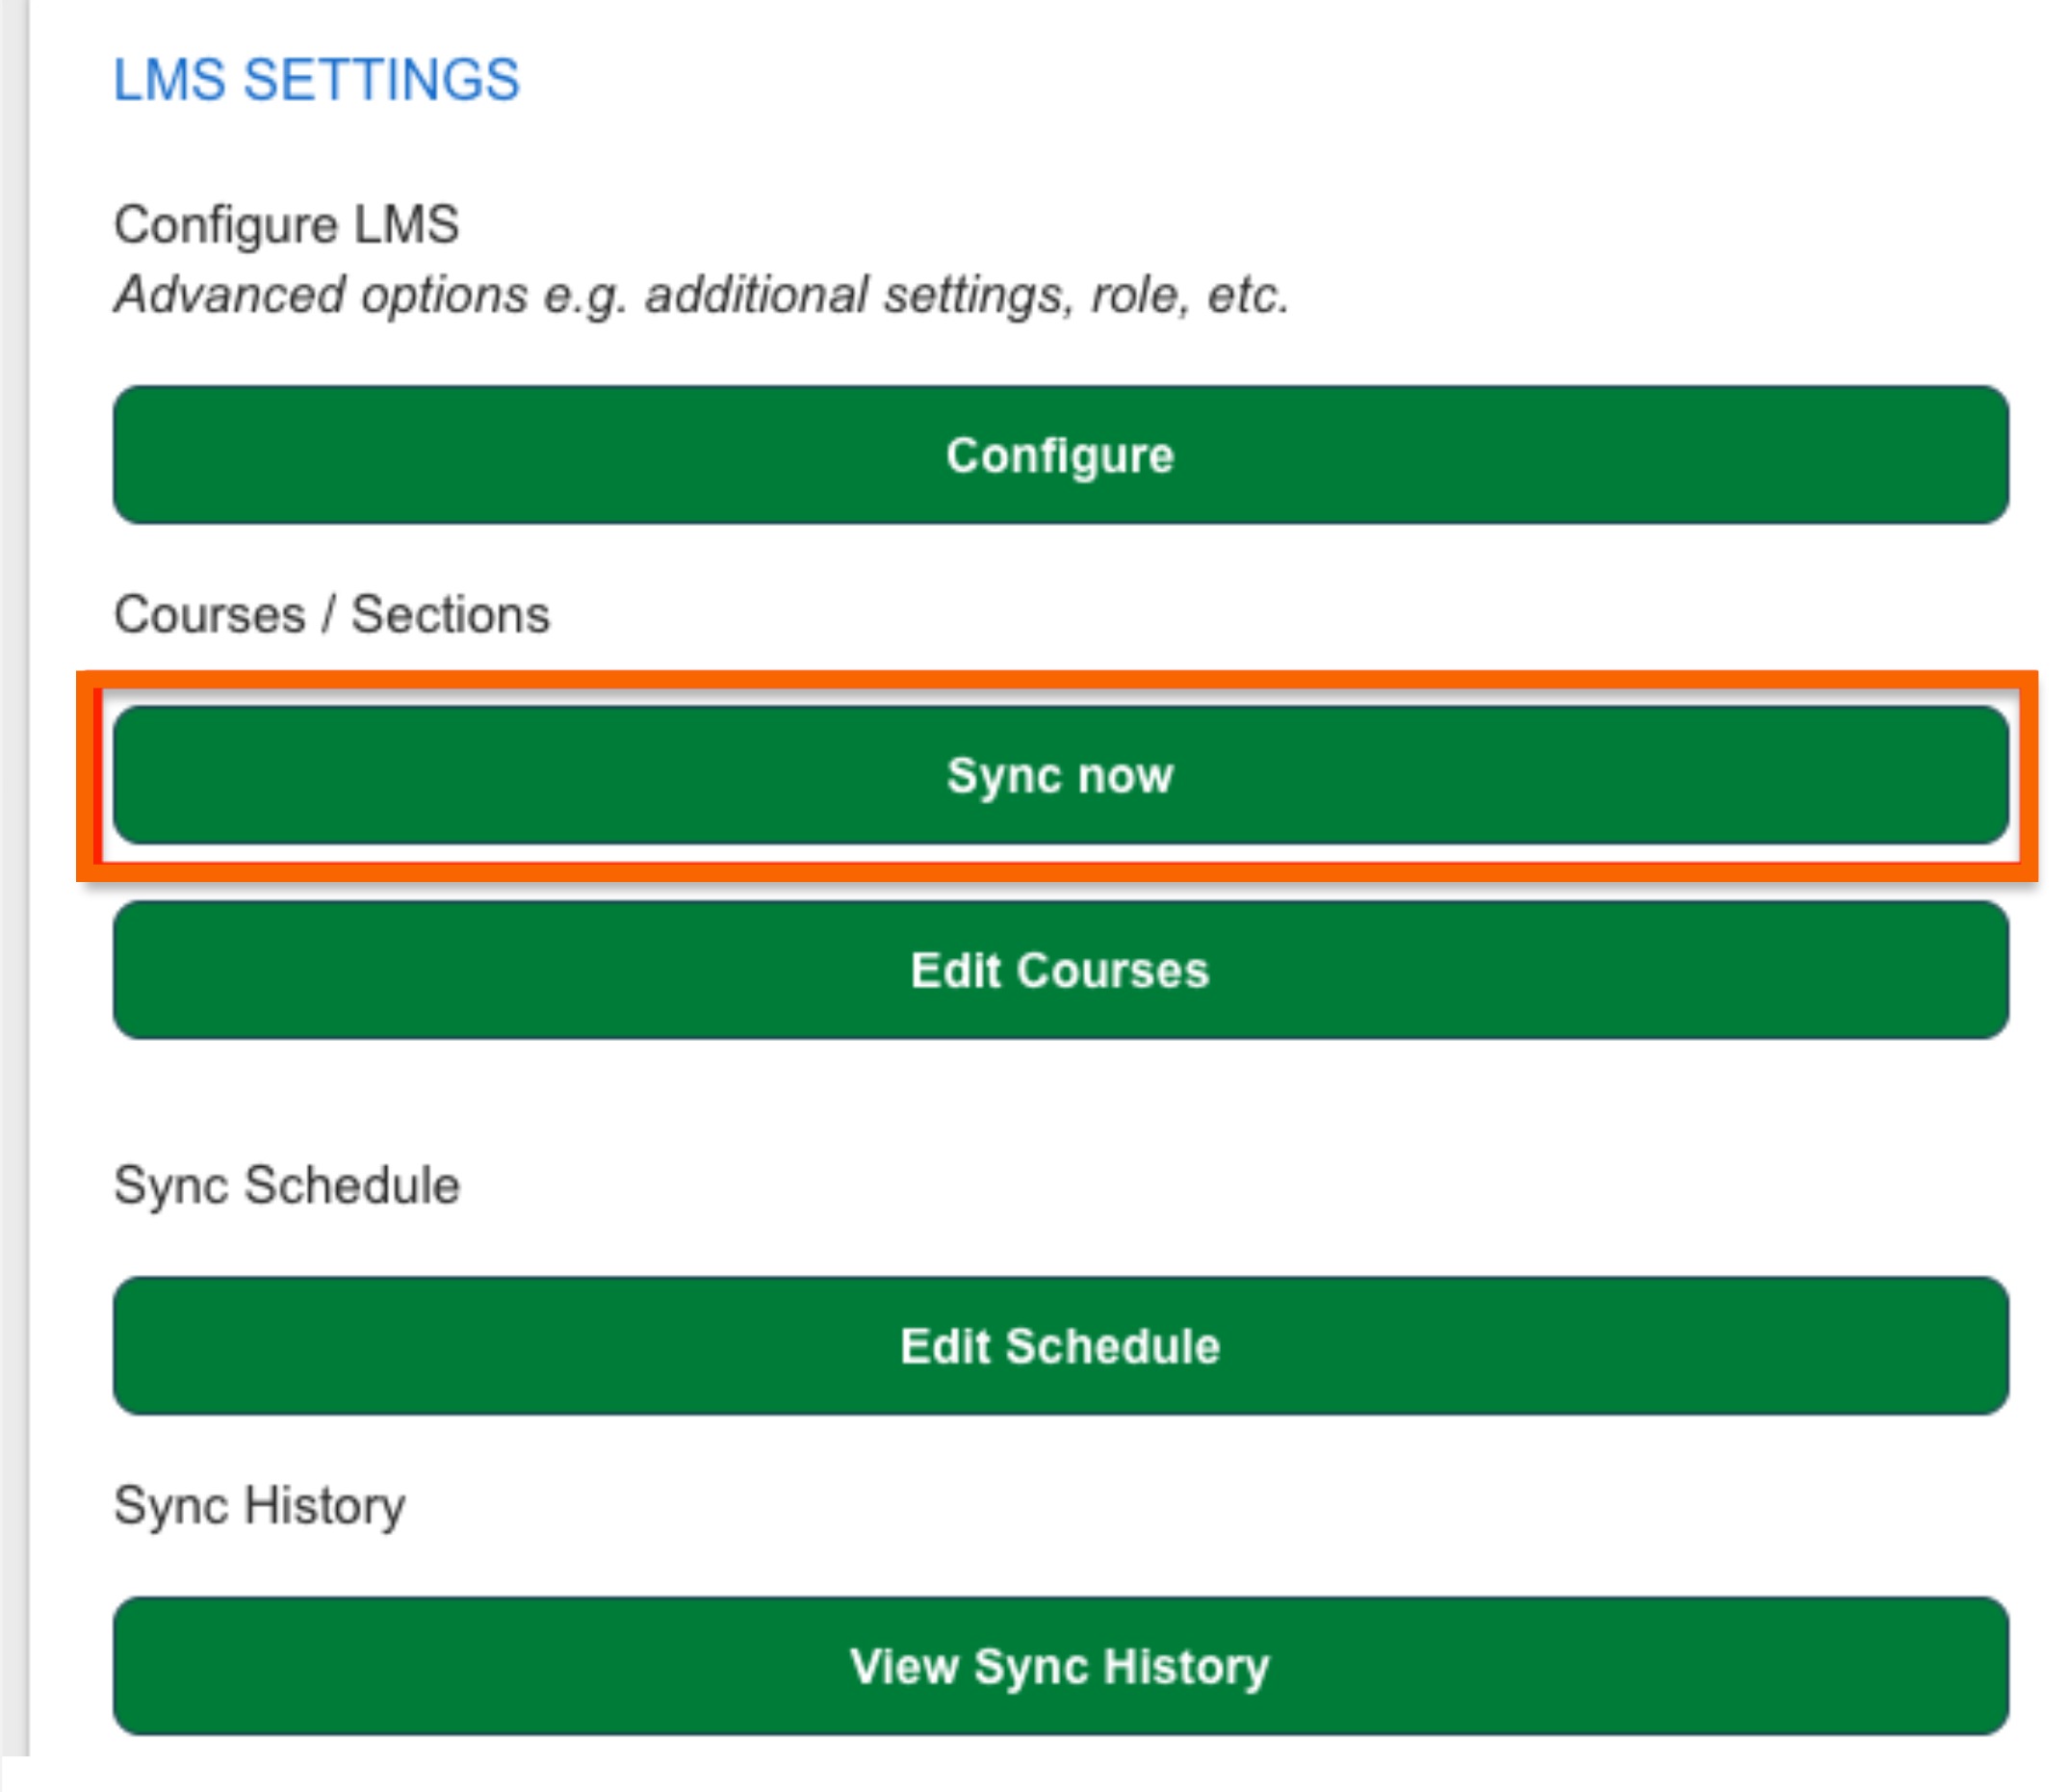Configure advanced LMS options via Configure
Viewport: 2068px width, 1792px height.
coord(1060,455)
